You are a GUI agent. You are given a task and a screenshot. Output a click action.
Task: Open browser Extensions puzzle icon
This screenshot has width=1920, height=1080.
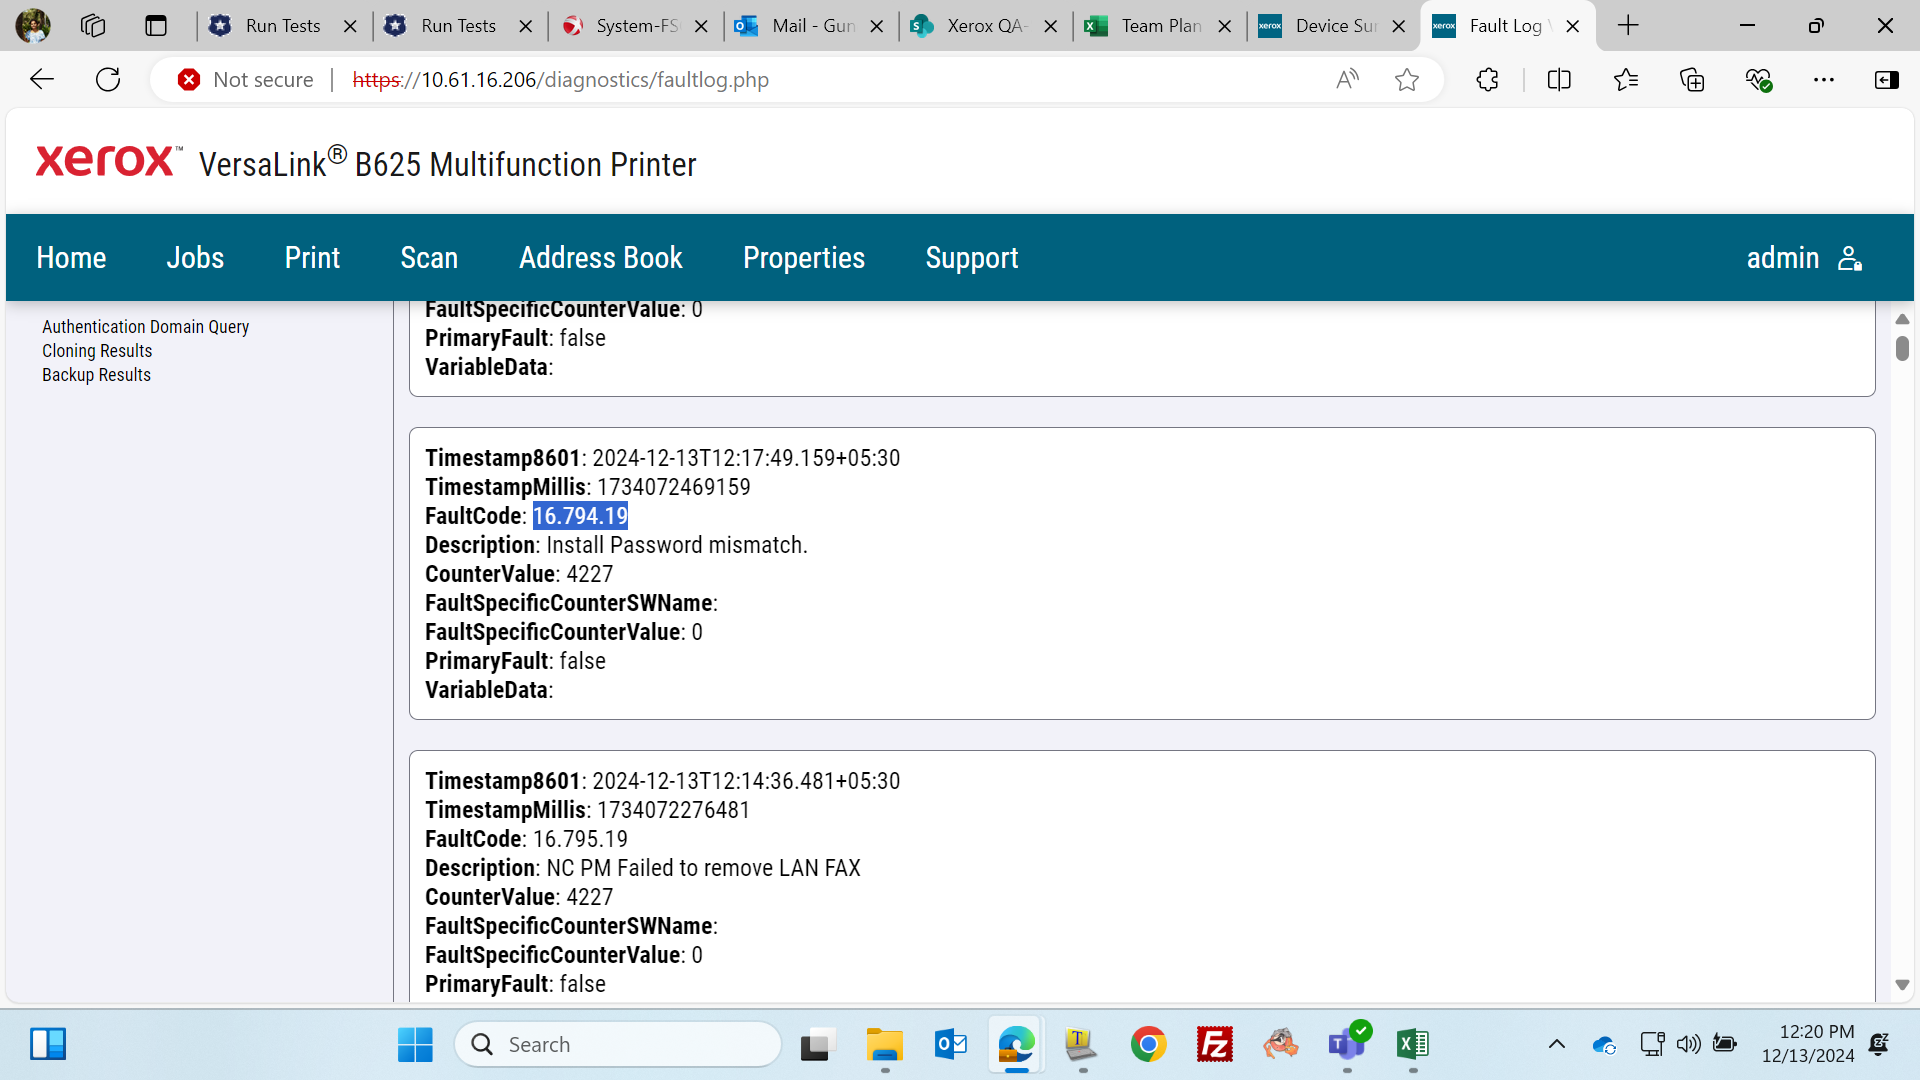1487,80
